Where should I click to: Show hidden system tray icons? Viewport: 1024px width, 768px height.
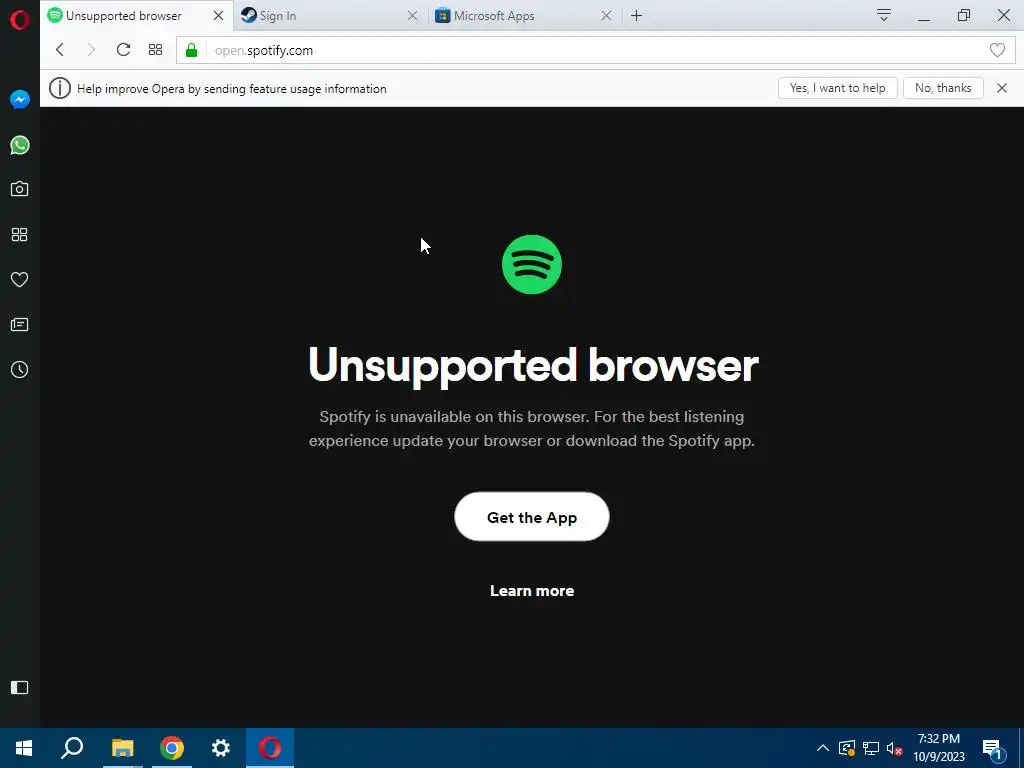click(823, 748)
